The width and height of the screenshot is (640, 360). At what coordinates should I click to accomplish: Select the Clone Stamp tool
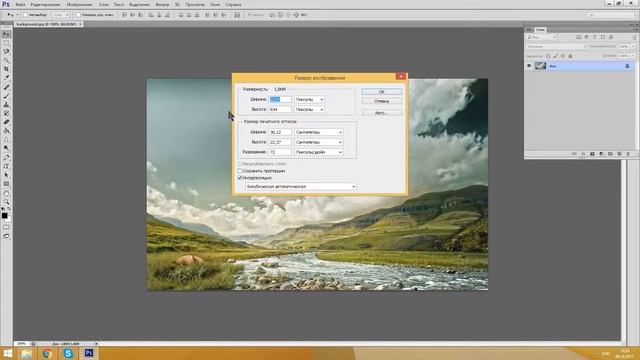(6, 104)
